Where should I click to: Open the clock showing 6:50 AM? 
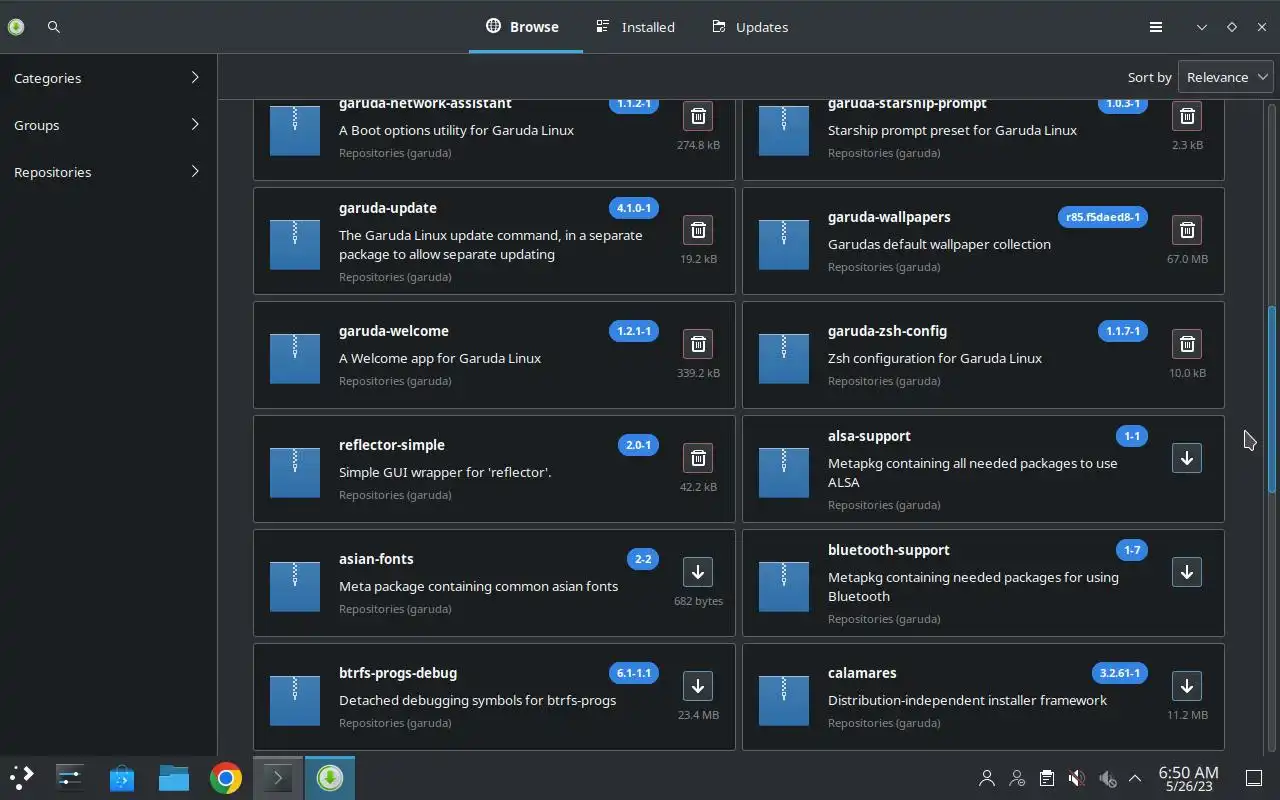tap(1188, 778)
